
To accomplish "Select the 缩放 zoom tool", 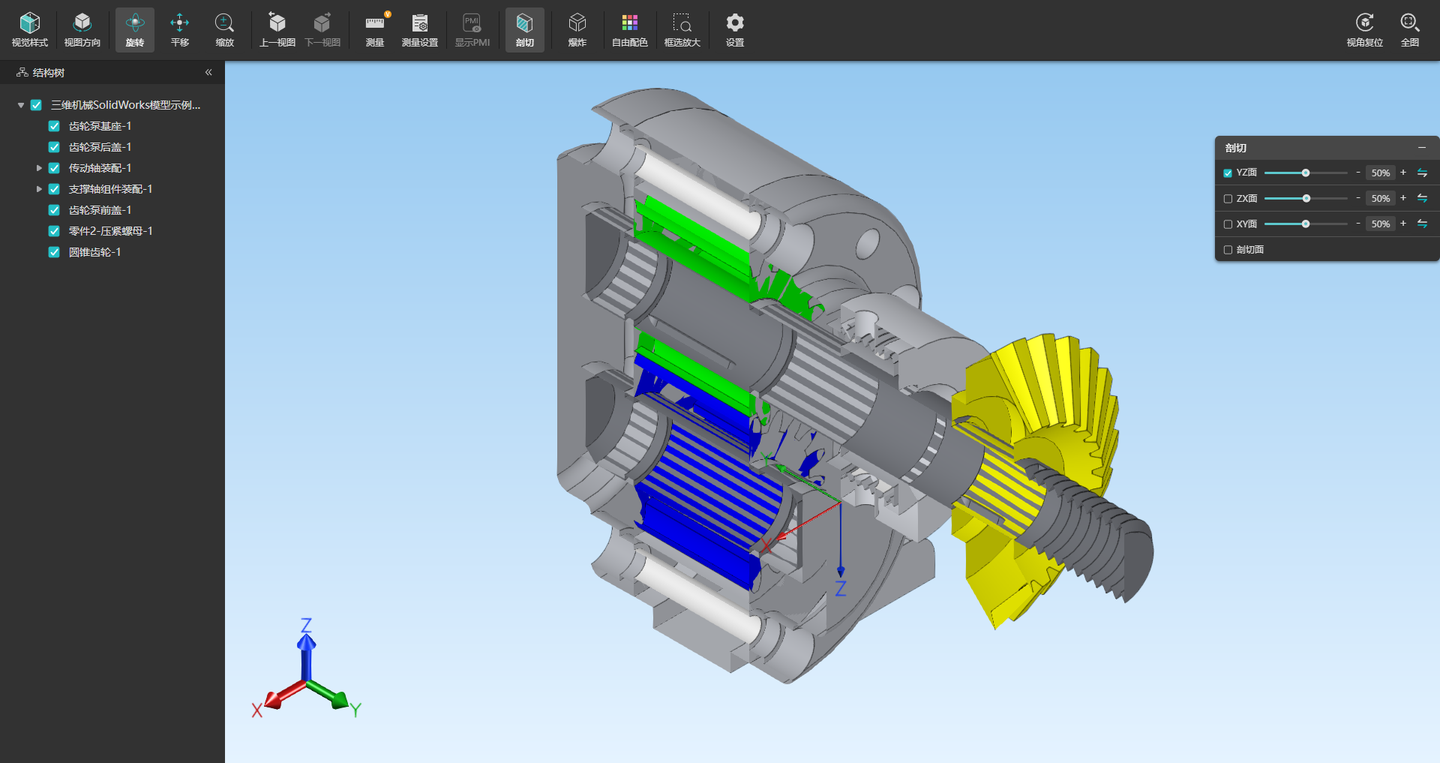I will [225, 30].
